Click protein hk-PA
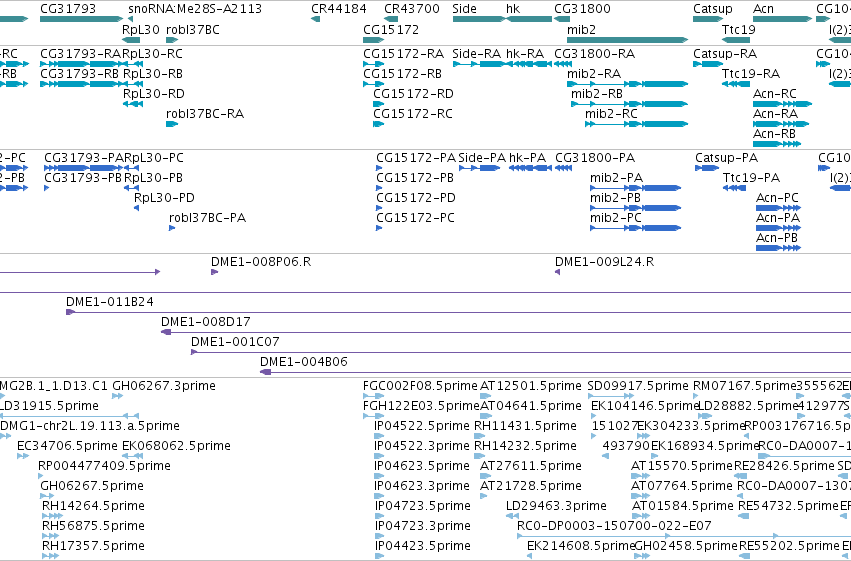The width and height of the screenshot is (851, 561). [528, 157]
